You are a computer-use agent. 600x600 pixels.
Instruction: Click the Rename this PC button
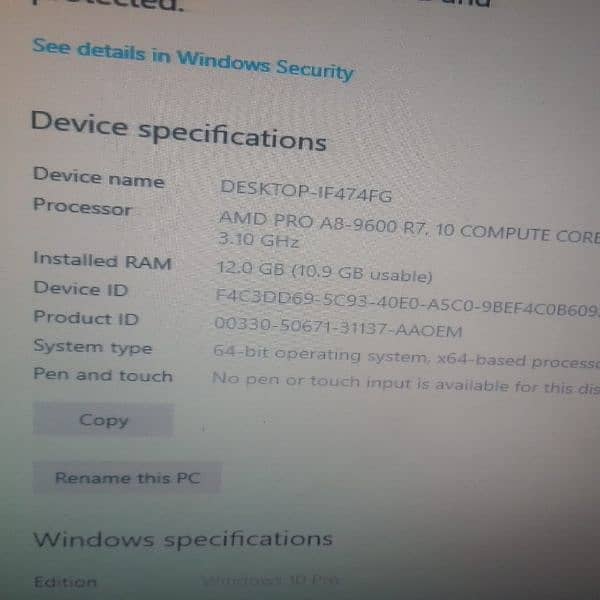(127, 478)
